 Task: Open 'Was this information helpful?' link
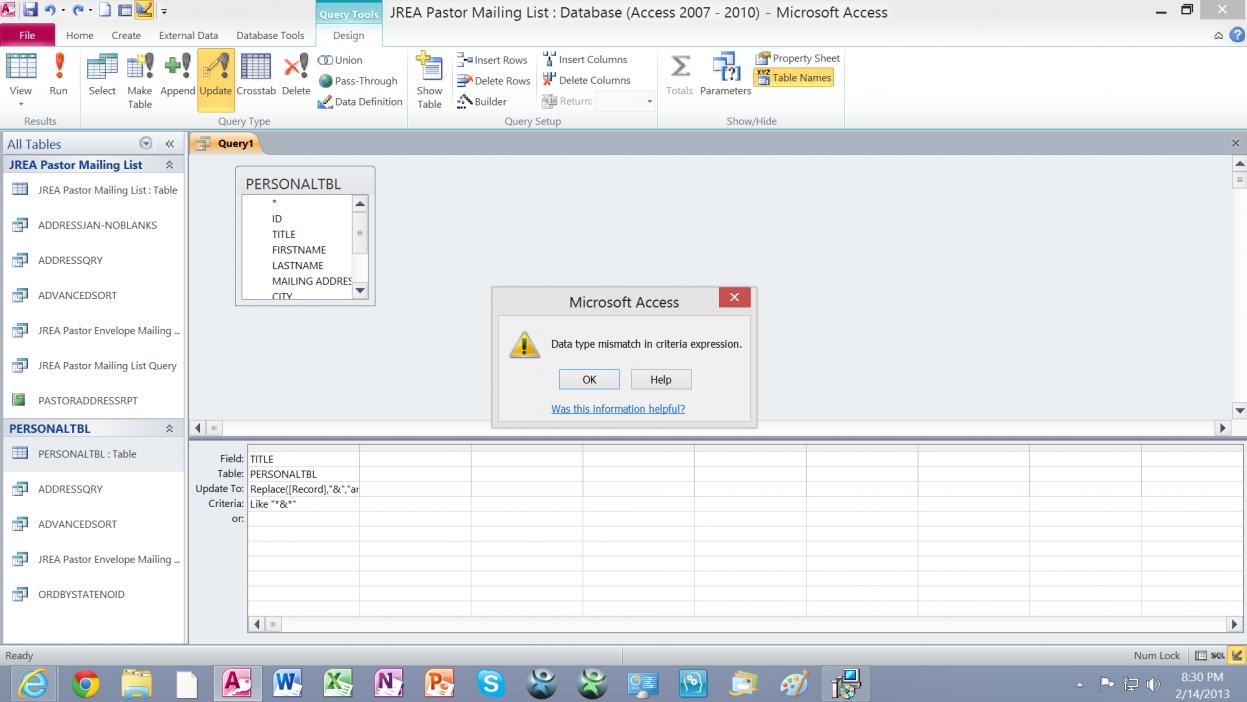[x=618, y=408]
